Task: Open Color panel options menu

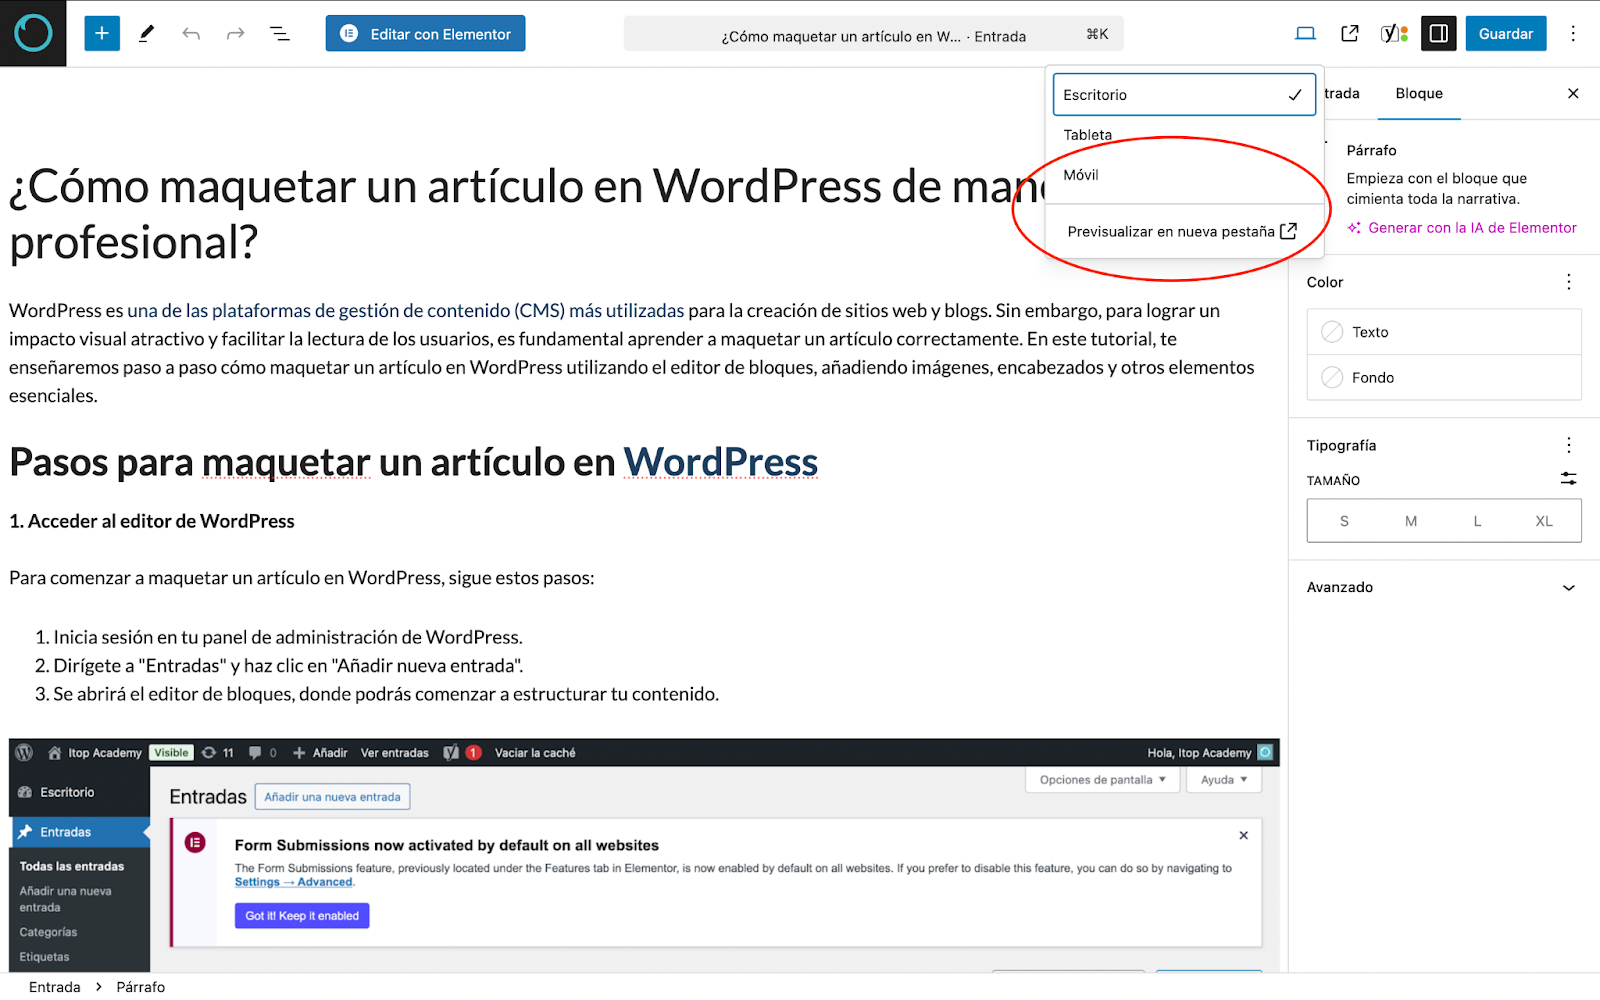Action: [1569, 282]
